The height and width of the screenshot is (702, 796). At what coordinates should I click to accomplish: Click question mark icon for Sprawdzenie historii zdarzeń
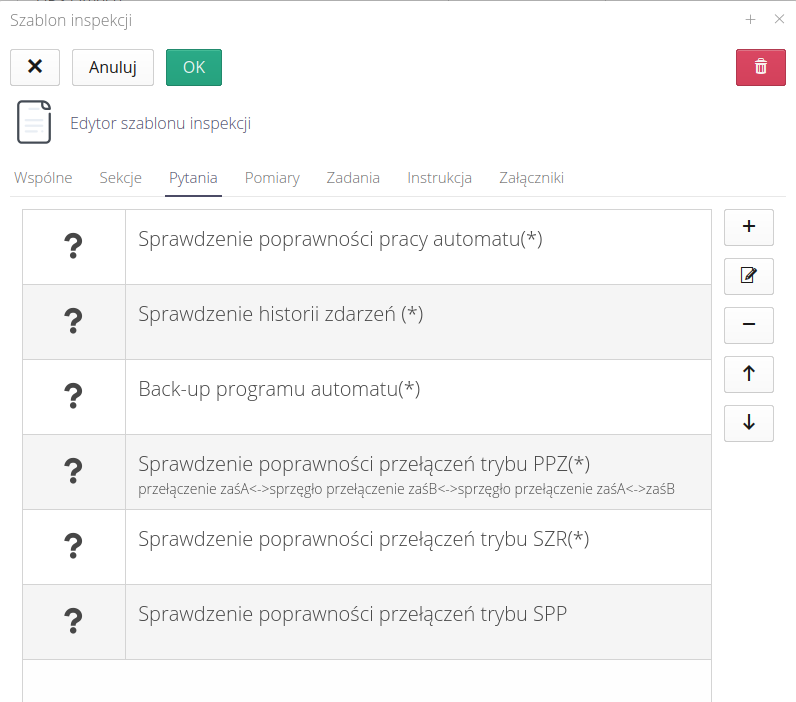[73, 322]
